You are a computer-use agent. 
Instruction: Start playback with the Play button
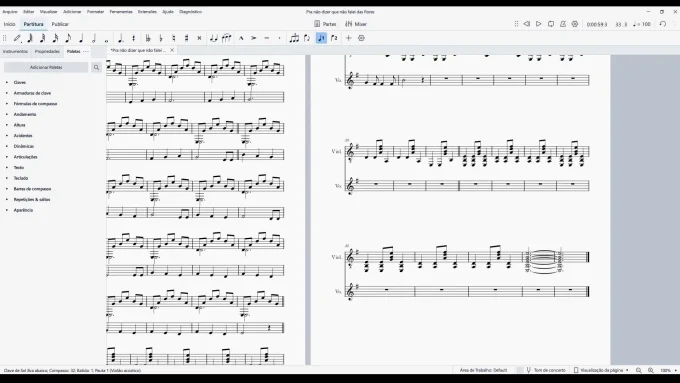[x=539, y=24]
